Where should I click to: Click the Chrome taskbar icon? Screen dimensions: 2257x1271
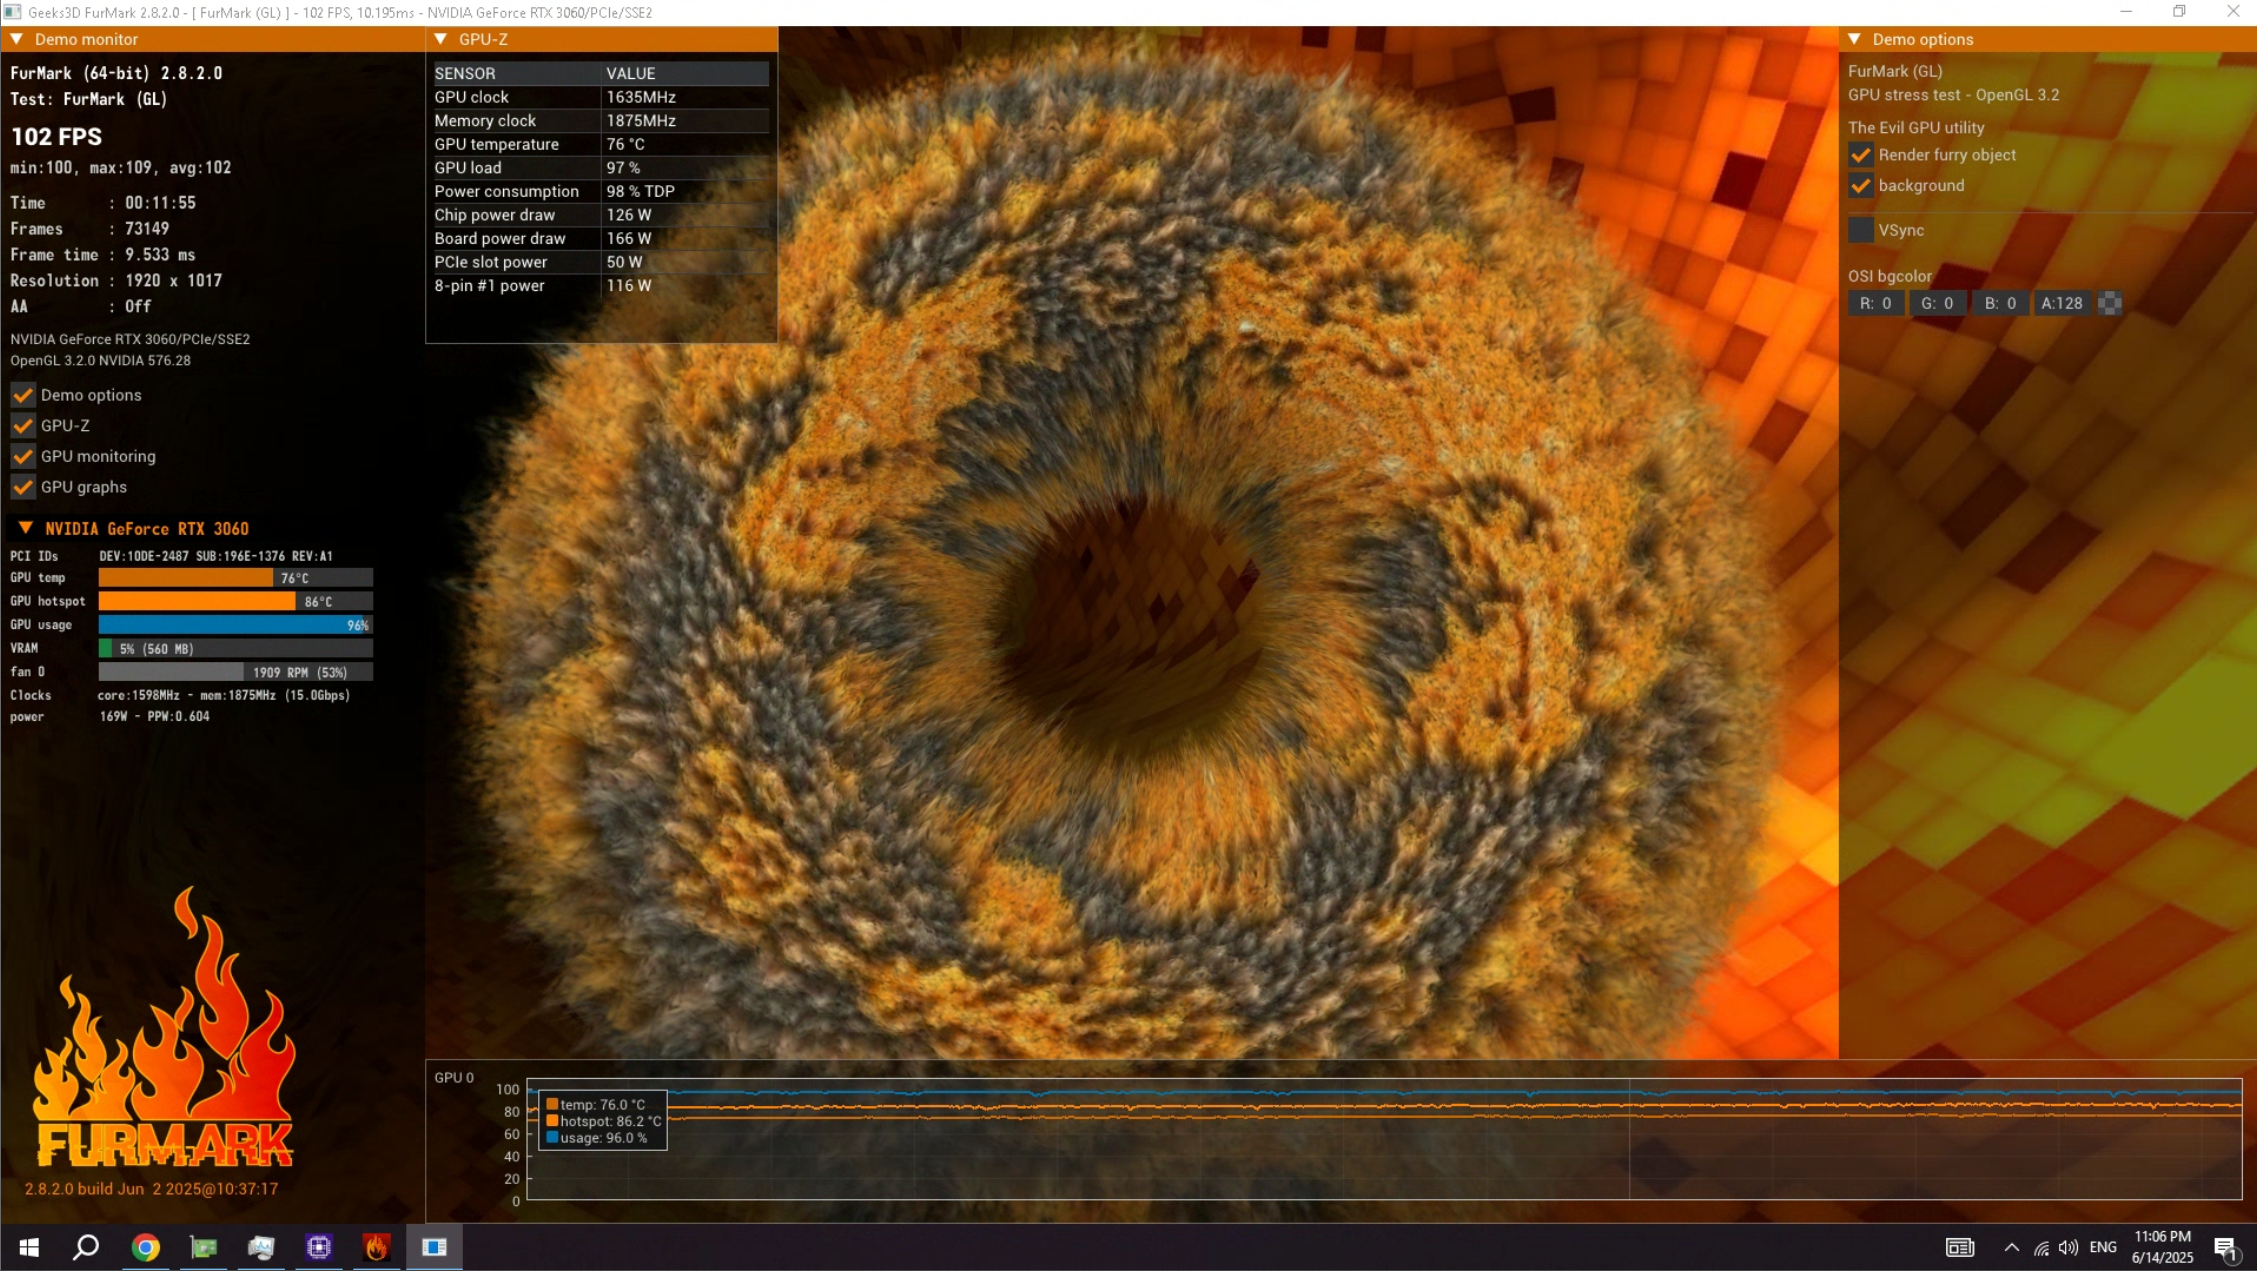146,1246
